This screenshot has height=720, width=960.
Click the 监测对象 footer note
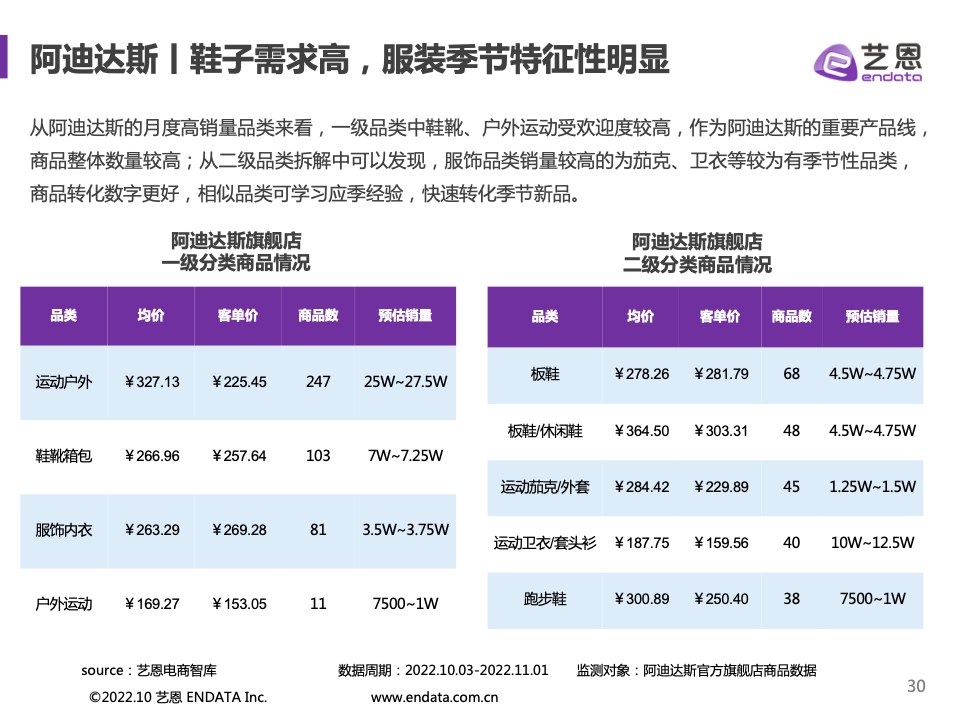click(x=696, y=671)
